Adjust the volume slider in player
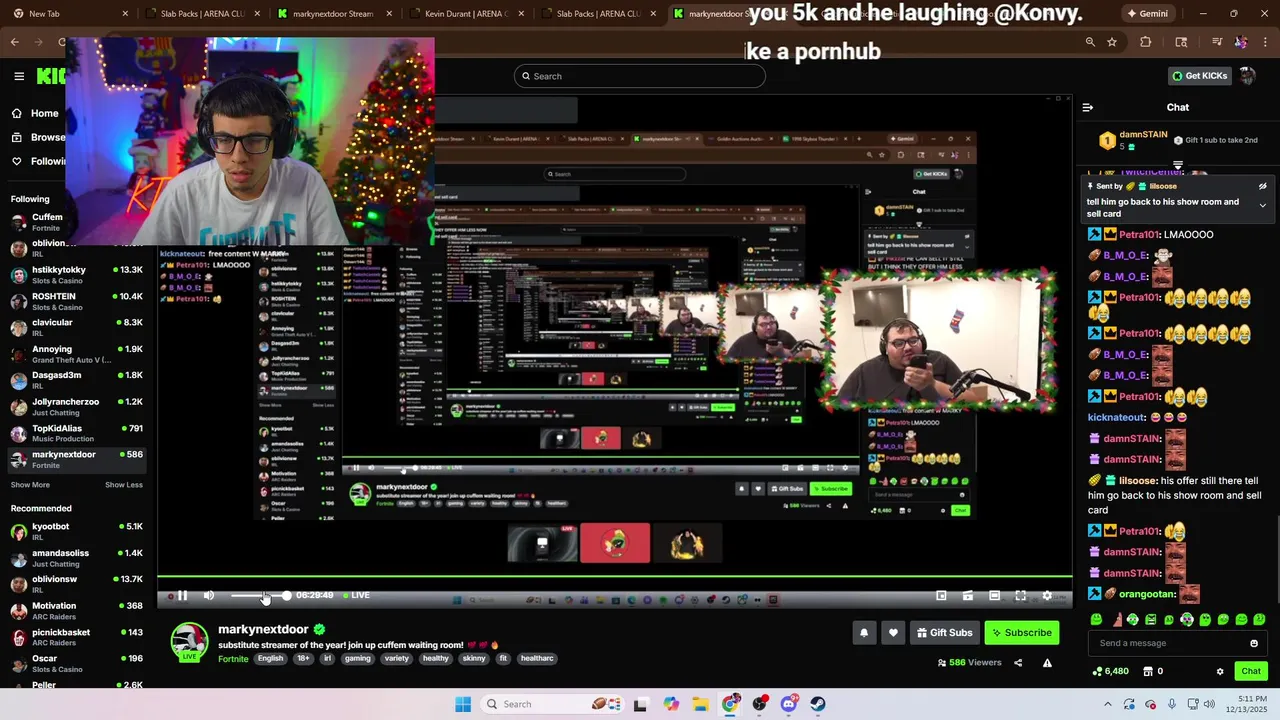The height and width of the screenshot is (720, 1280). (259, 596)
